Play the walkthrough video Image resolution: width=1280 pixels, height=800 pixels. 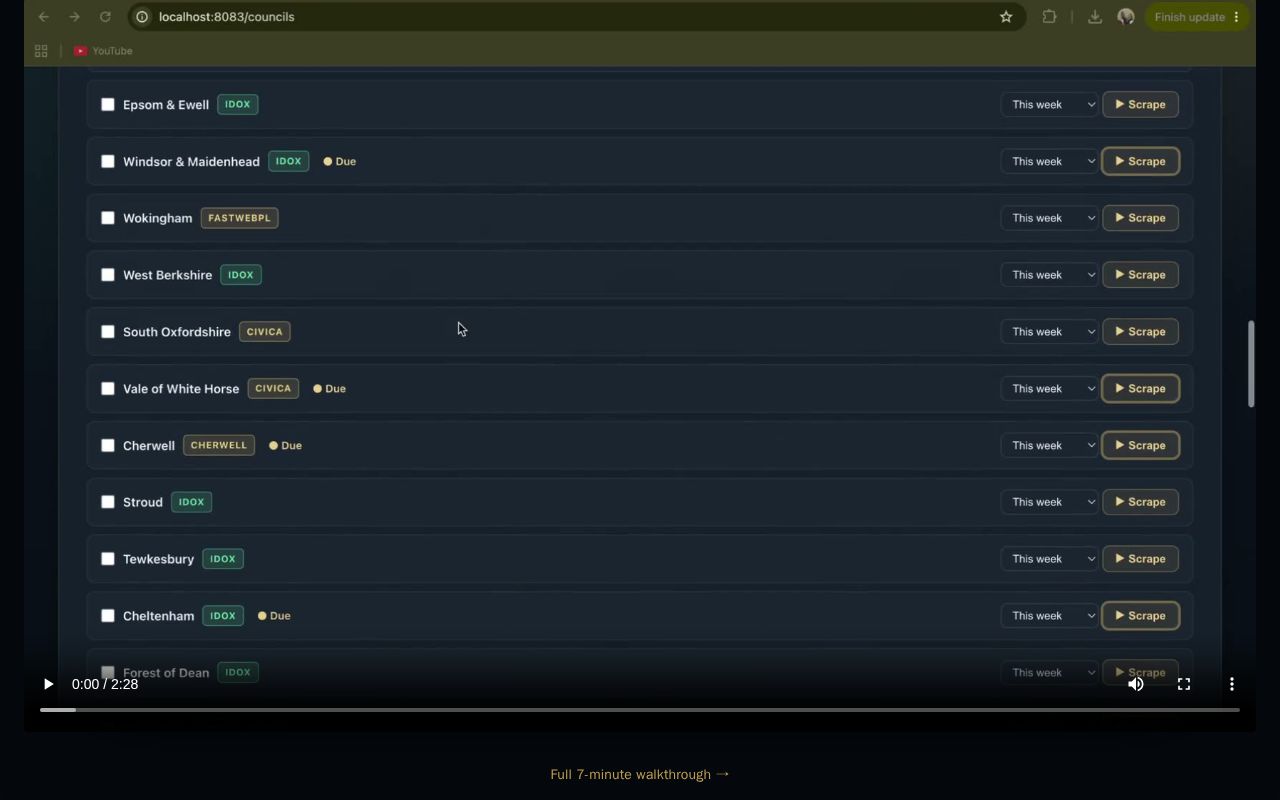pyautogui.click(x=48, y=684)
